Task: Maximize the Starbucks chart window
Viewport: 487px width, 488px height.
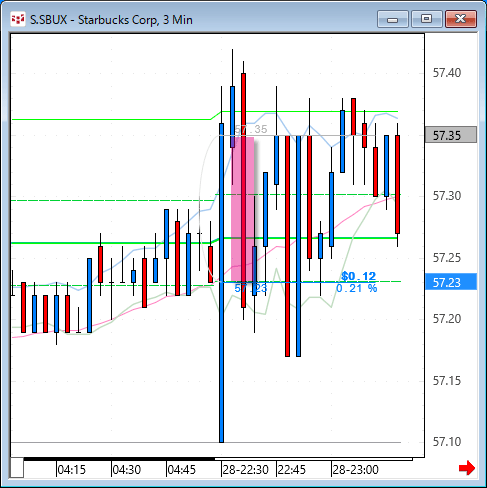Action: [x=426, y=19]
